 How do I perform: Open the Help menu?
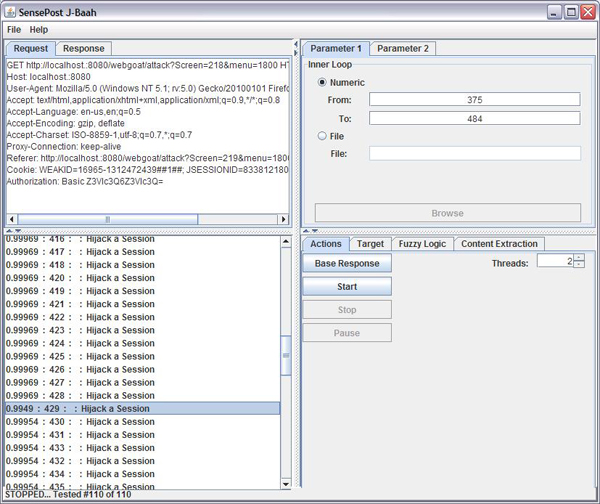pos(39,30)
